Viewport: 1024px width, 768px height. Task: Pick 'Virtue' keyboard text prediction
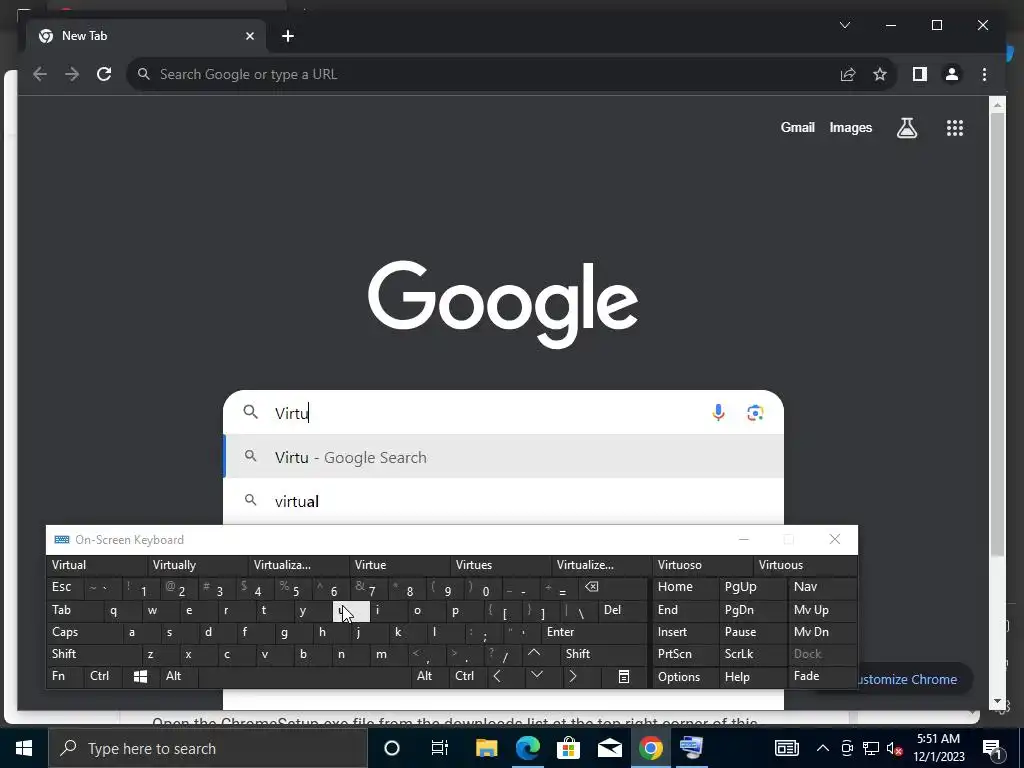coord(400,565)
